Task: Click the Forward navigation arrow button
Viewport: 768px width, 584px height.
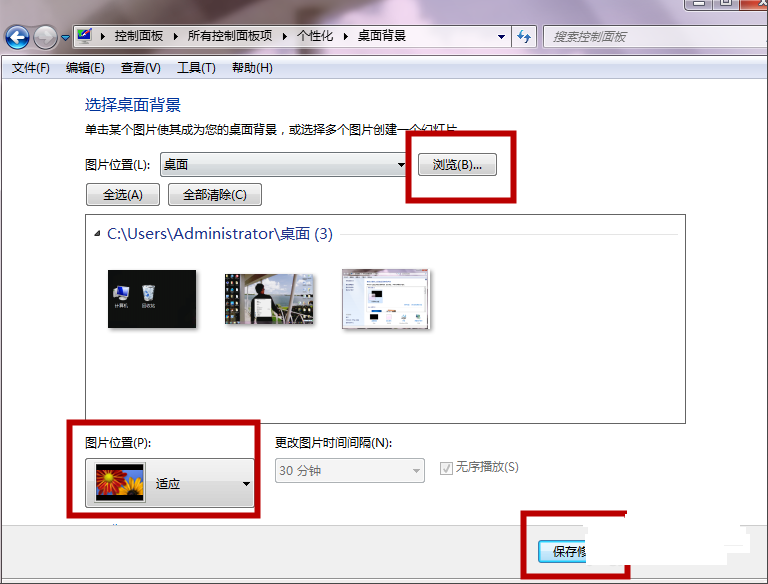Action: 45,38
